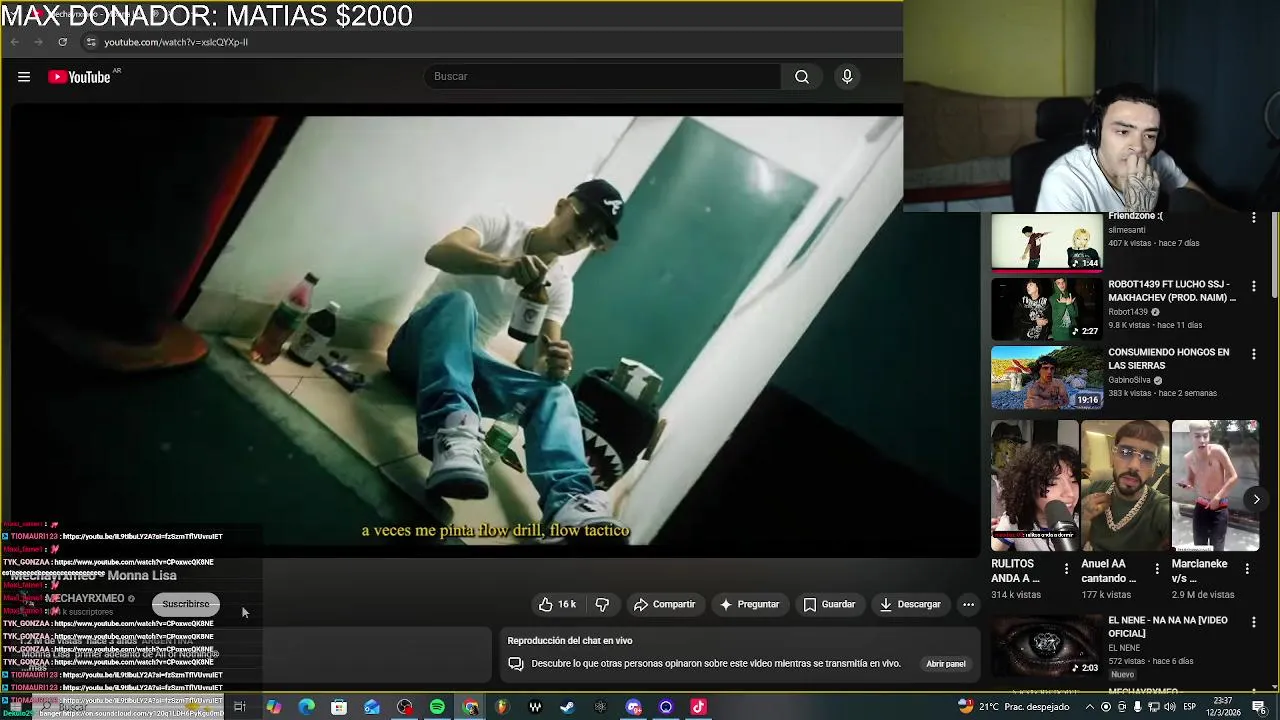Open Steam from the taskbar
1280x720 pixels.
[x=567, y=707]
